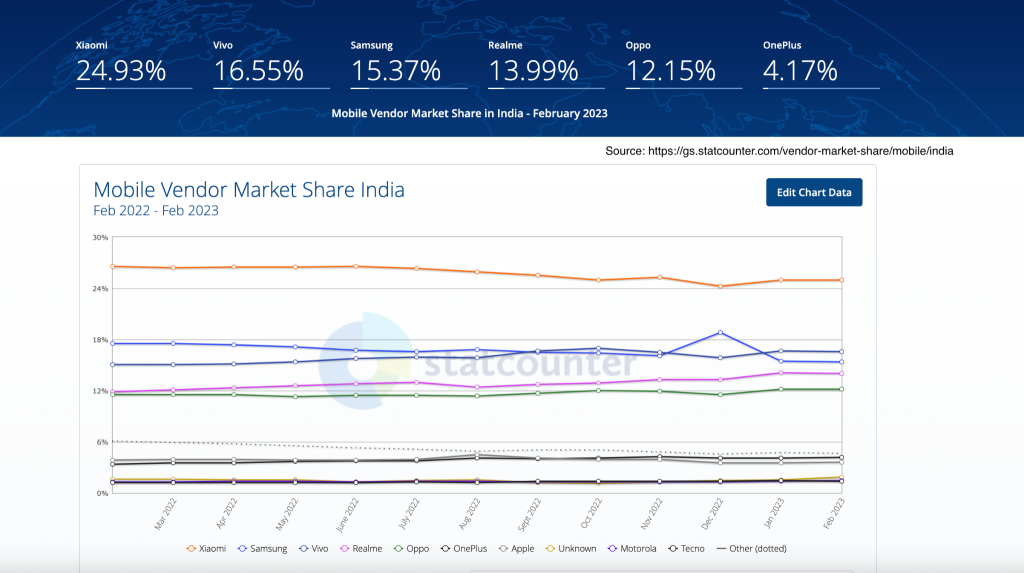Open the statcounter source URL
Image resolution: width=1024 pixels, height=573 pixels.
[801, 151]
